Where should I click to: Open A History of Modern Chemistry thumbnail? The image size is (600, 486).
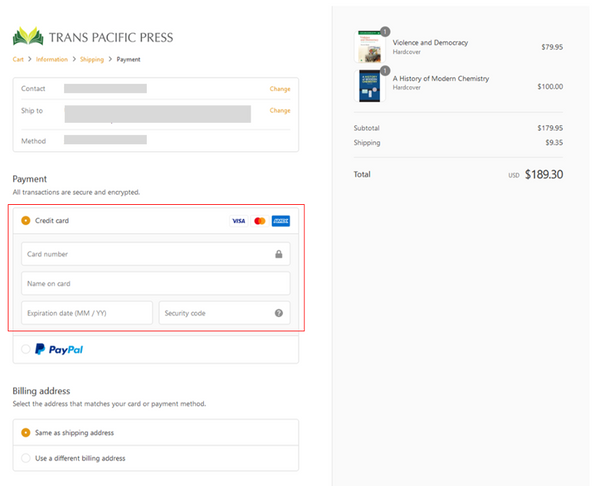tap(371, 83)
